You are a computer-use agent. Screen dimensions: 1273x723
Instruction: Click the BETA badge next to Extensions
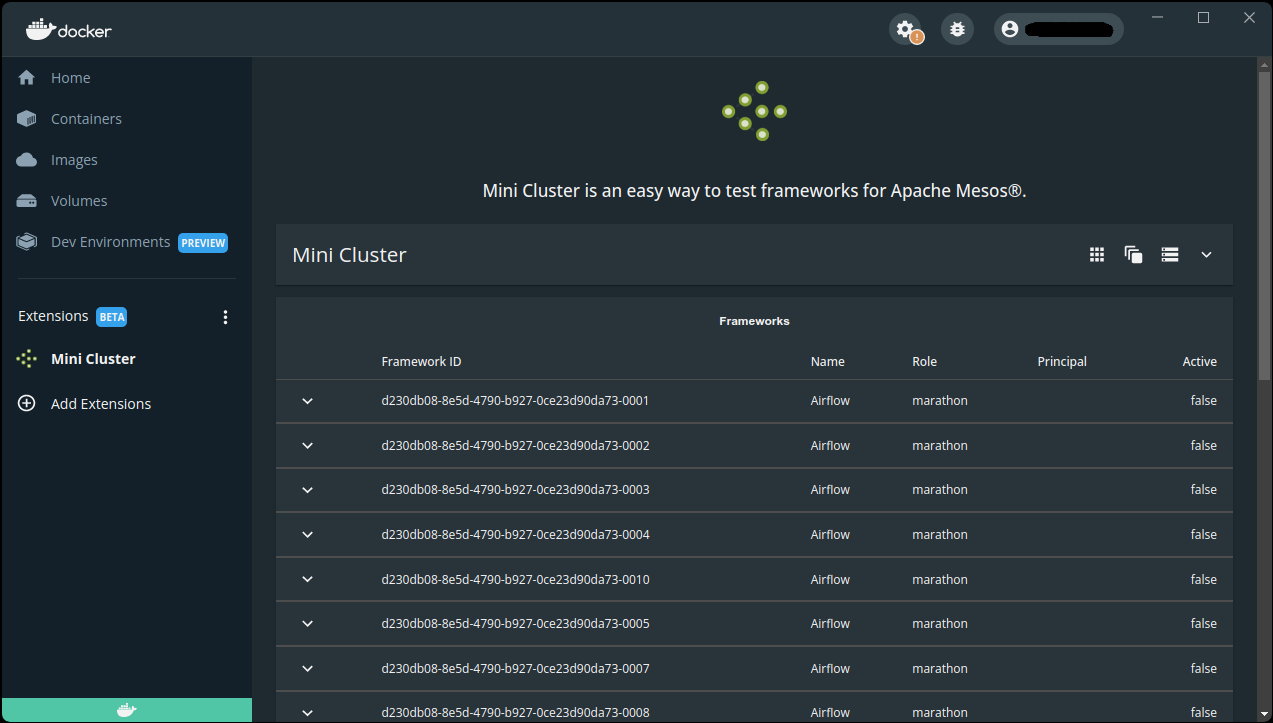112,317
